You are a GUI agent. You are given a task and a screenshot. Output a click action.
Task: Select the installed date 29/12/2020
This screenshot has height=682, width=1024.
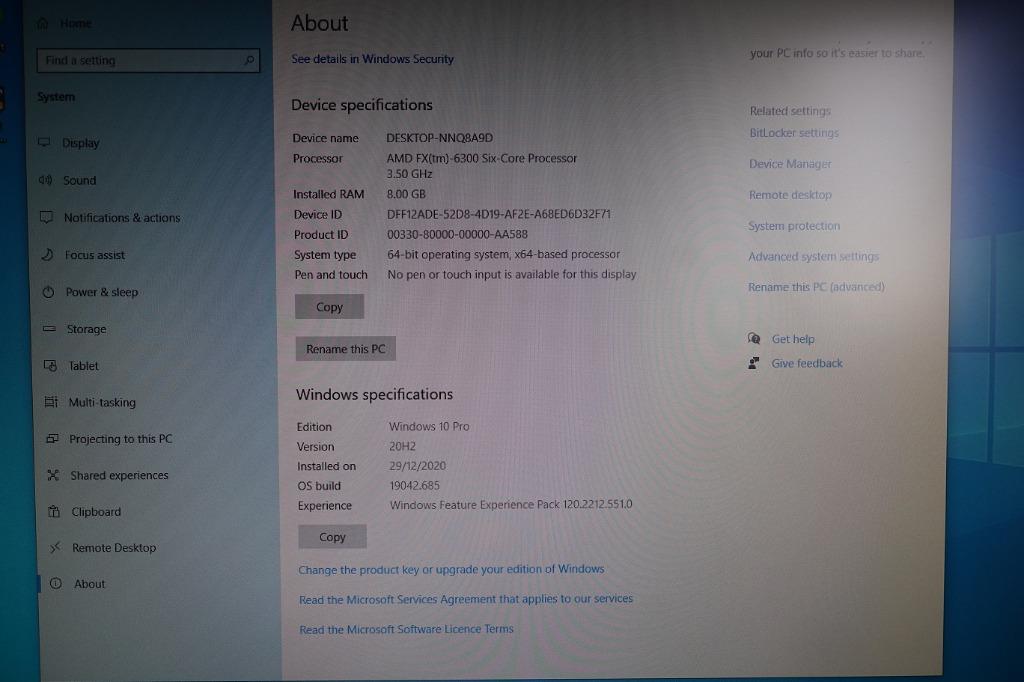coord(418,466)
